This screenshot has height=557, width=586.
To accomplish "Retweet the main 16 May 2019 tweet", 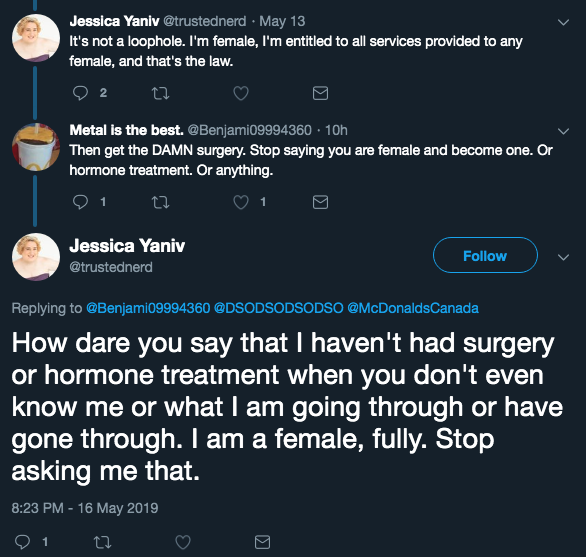I will coord(102,542).
